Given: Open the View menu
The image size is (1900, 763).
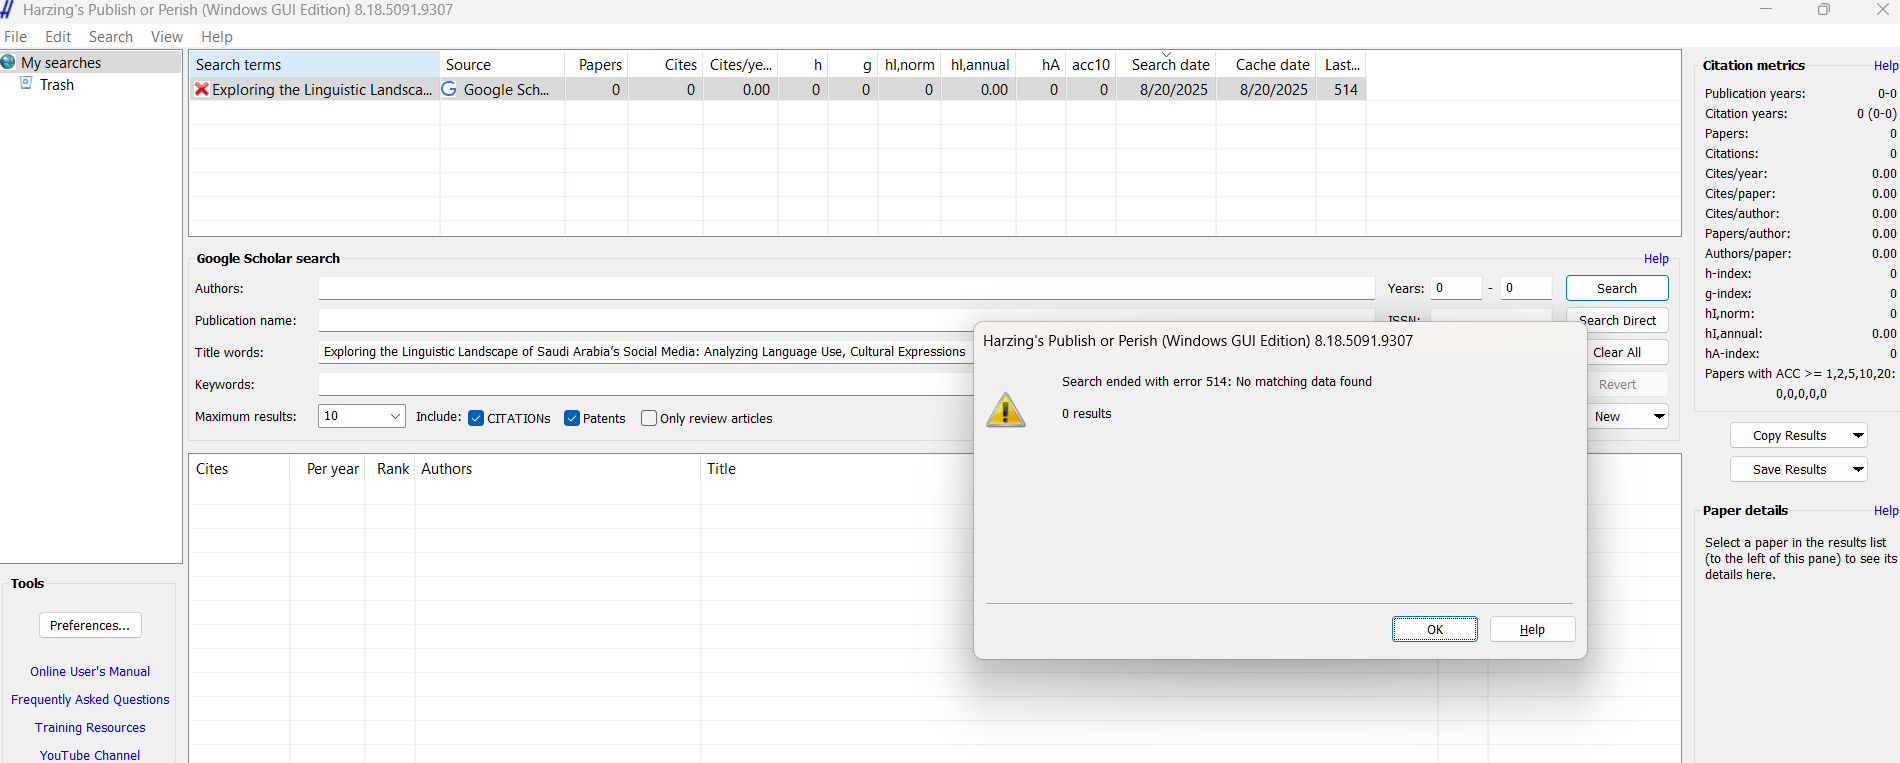Looking at the screenshot, I should (166, 37).
